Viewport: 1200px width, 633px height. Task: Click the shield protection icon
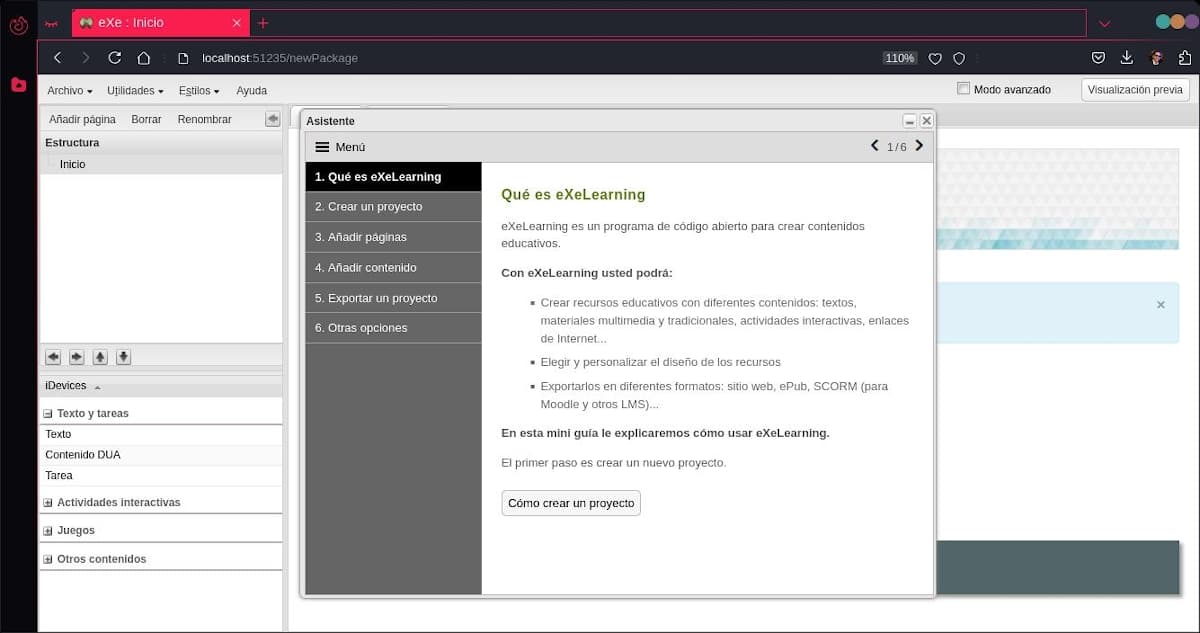(959, 58)
